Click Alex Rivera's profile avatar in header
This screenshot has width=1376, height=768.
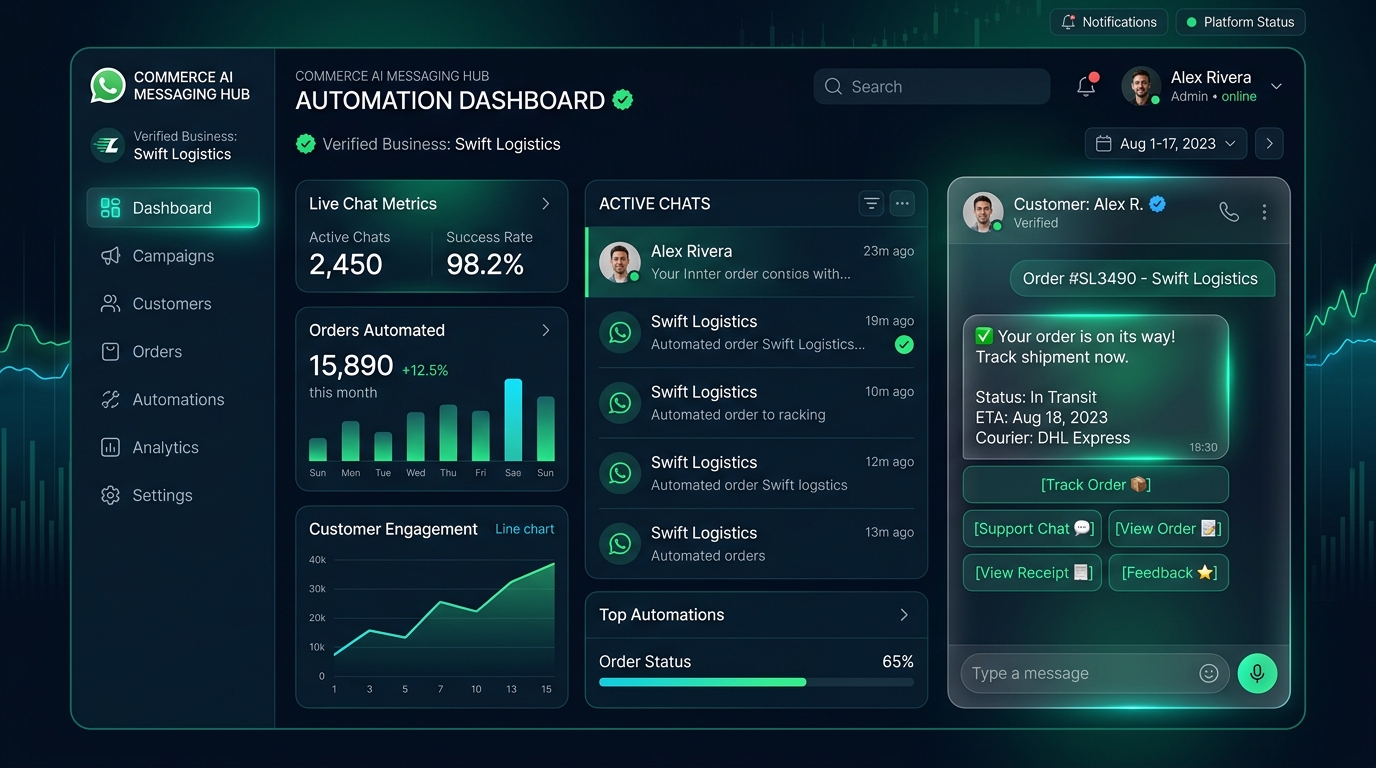pyautogui.click(x=1141, y=87)
